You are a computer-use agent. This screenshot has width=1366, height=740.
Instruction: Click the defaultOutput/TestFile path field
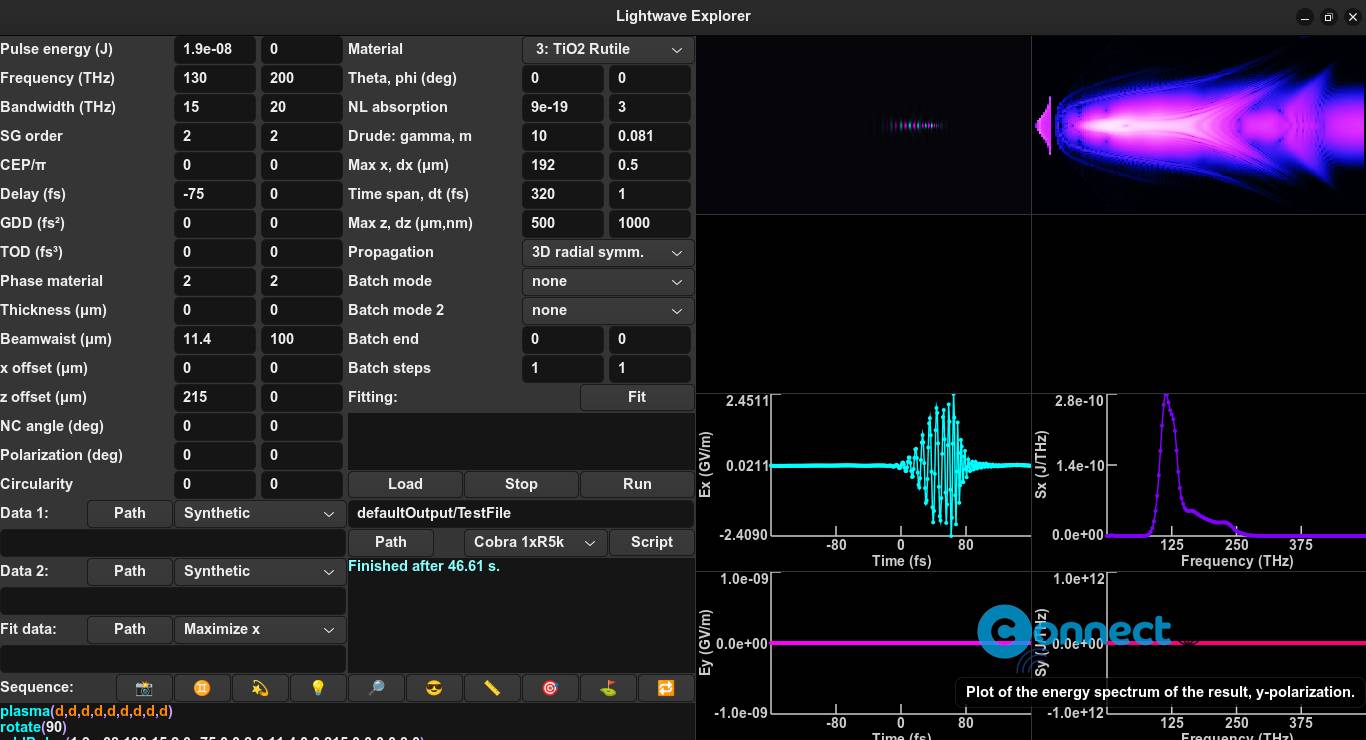pos(520,514)
